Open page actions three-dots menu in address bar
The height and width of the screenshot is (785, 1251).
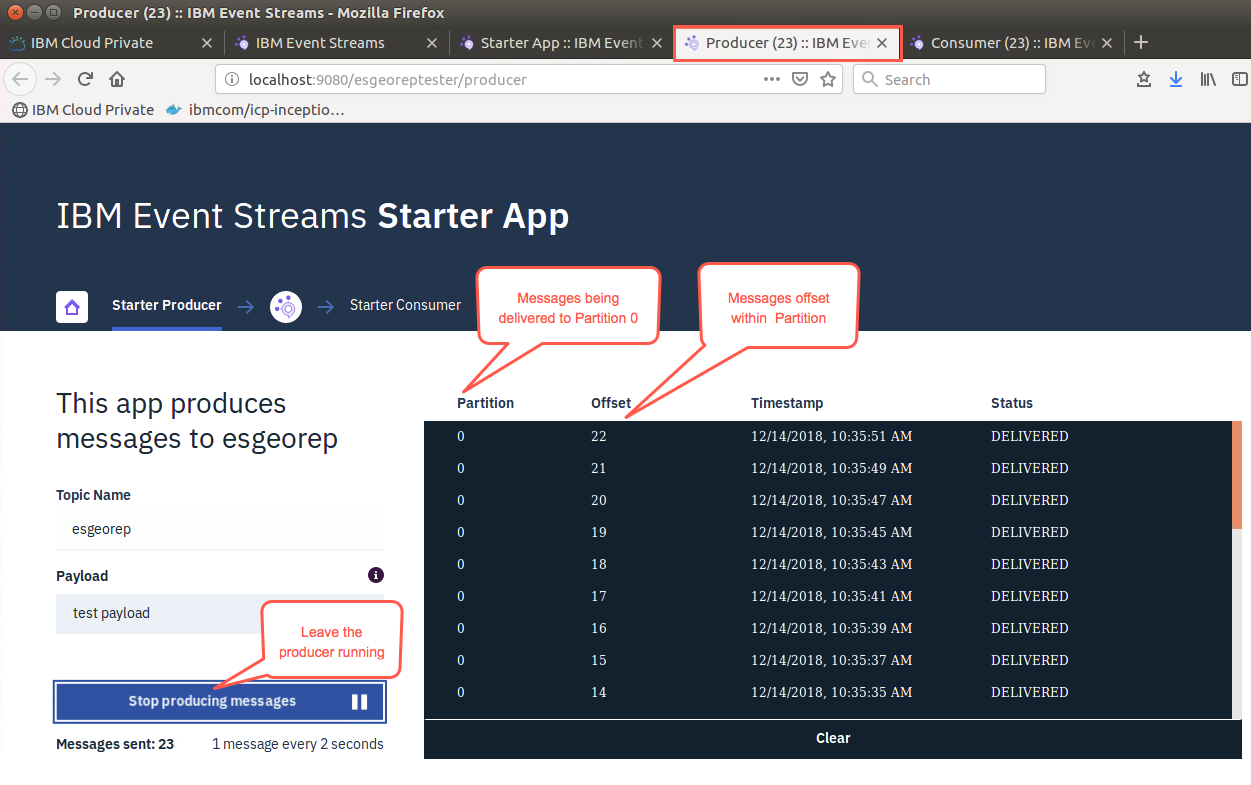pyautogui.click(x=772, y=79)
